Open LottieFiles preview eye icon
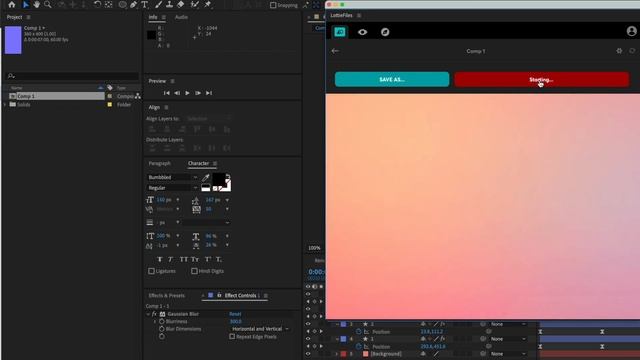This screenshot has width=640, height=360. pos(362,32)
